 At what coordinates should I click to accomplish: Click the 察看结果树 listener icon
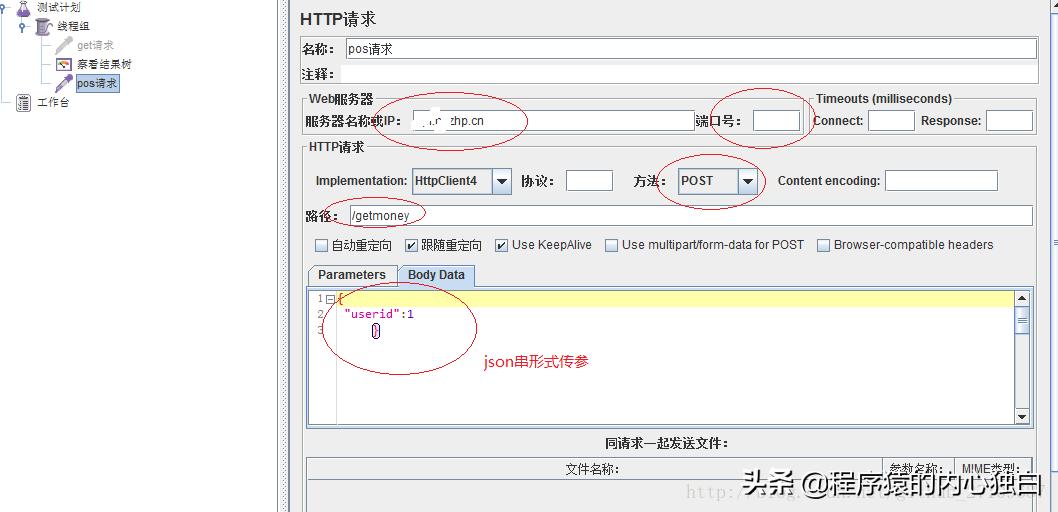tap(64, 65)
